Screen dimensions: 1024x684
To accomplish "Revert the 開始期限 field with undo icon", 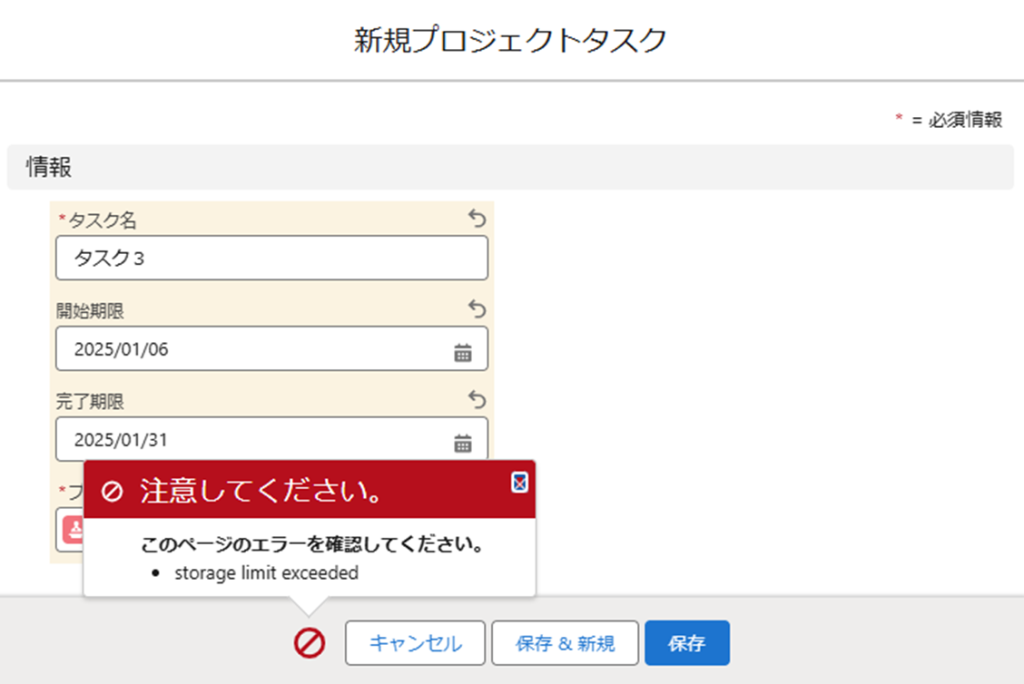I will pyautogui.click(x=477, y=309).
